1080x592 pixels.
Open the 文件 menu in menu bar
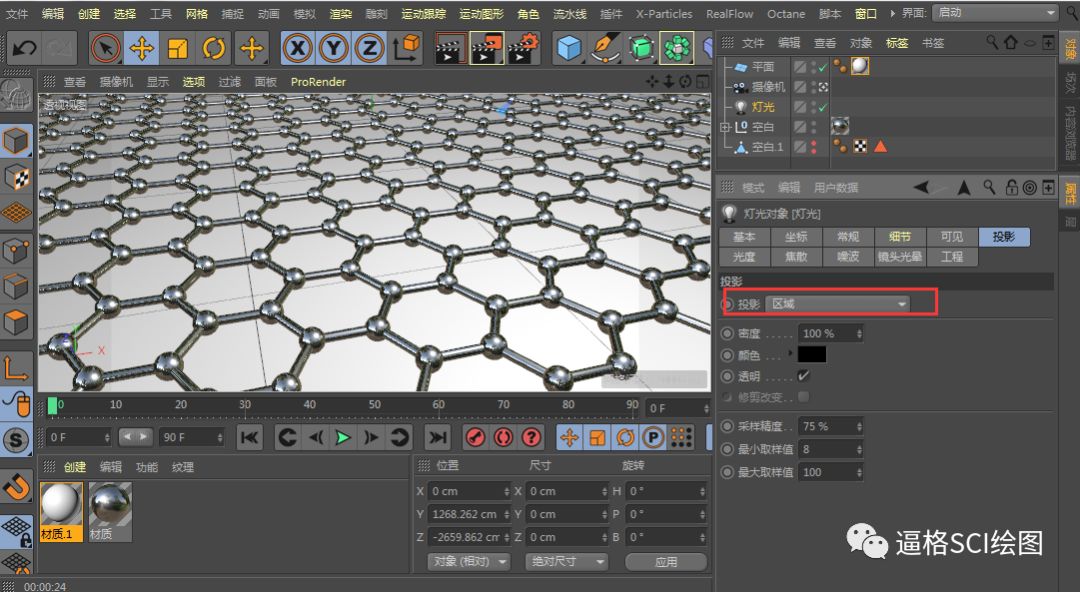click(x=17, y=13)
